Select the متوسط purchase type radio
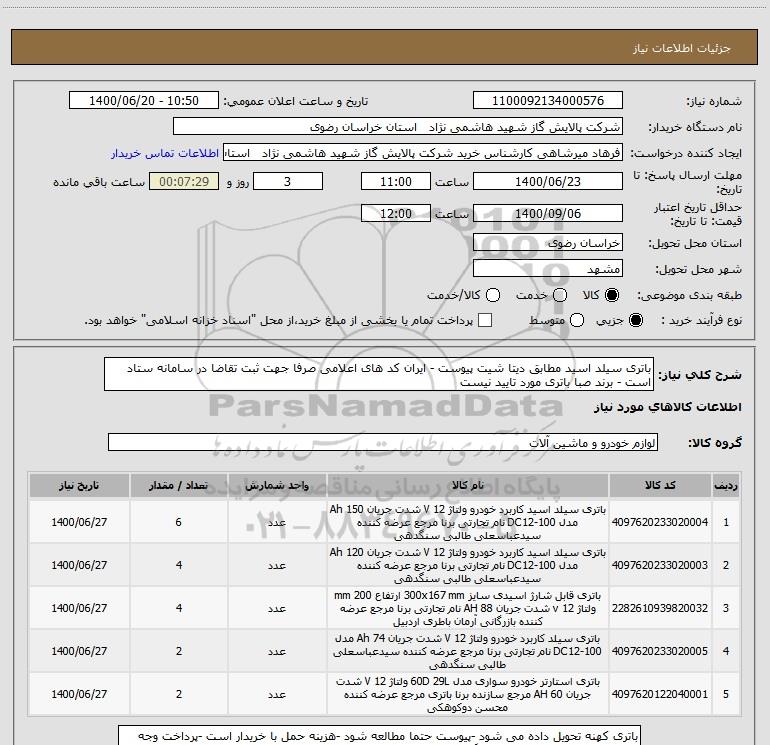The image size is (770, 745). [578, 320]
